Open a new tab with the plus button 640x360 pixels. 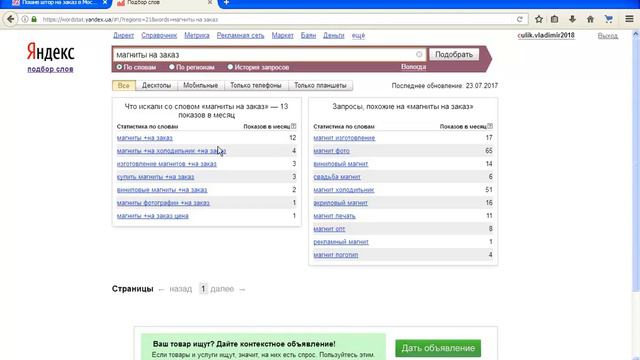point(226,3)
